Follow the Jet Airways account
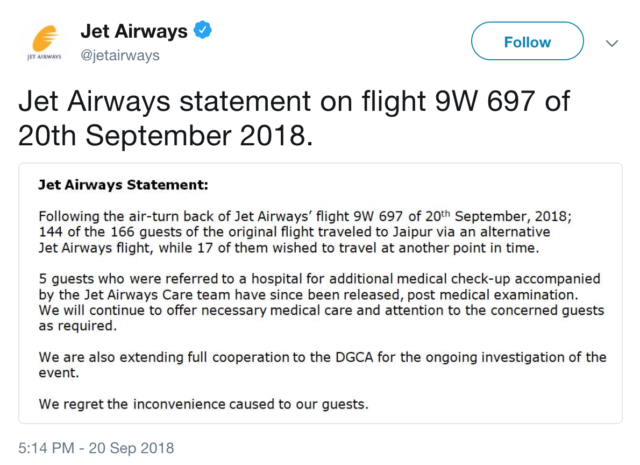640x465 pixels. [x=527, y=41]
